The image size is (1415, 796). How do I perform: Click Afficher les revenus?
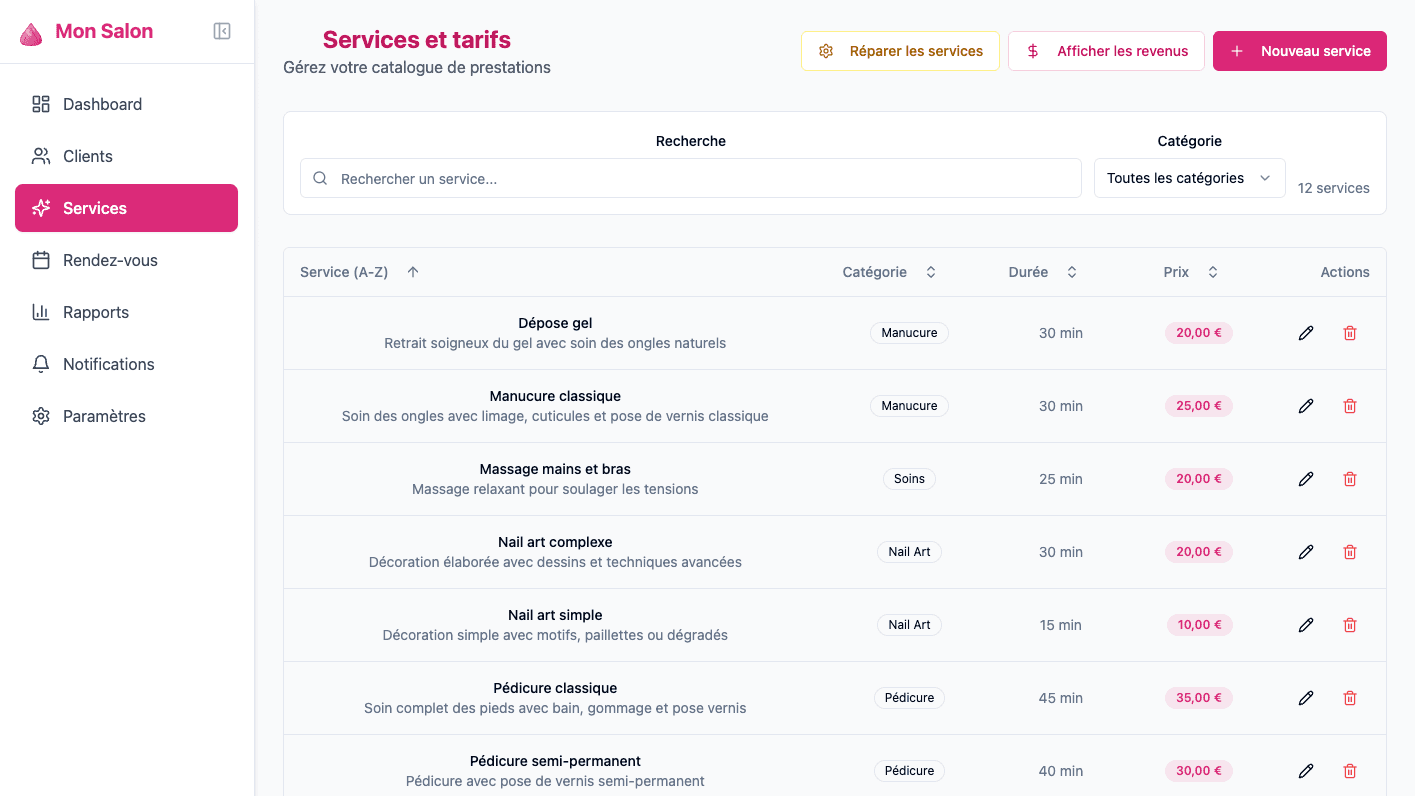pos(1106,50)
